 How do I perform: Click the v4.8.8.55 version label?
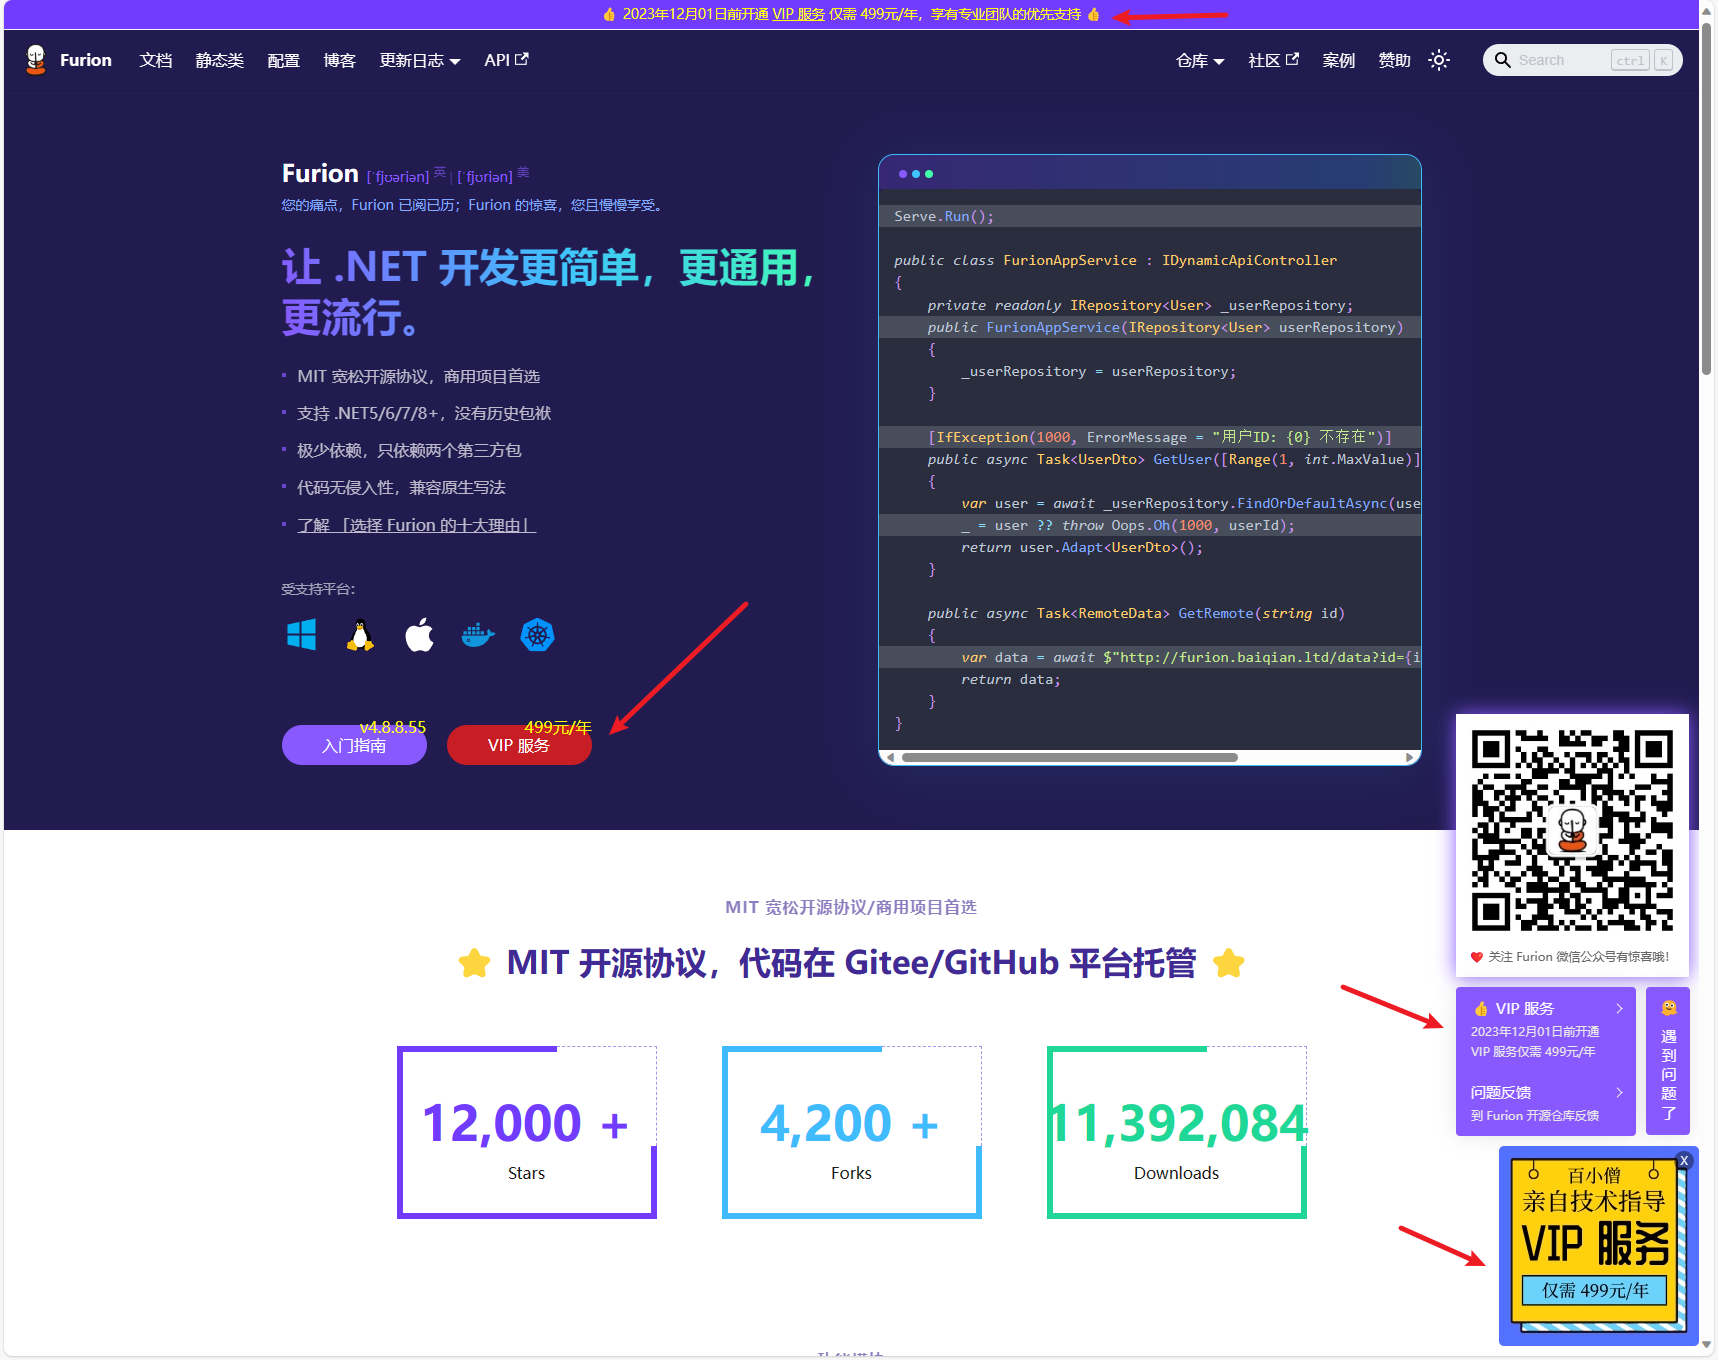393,727
